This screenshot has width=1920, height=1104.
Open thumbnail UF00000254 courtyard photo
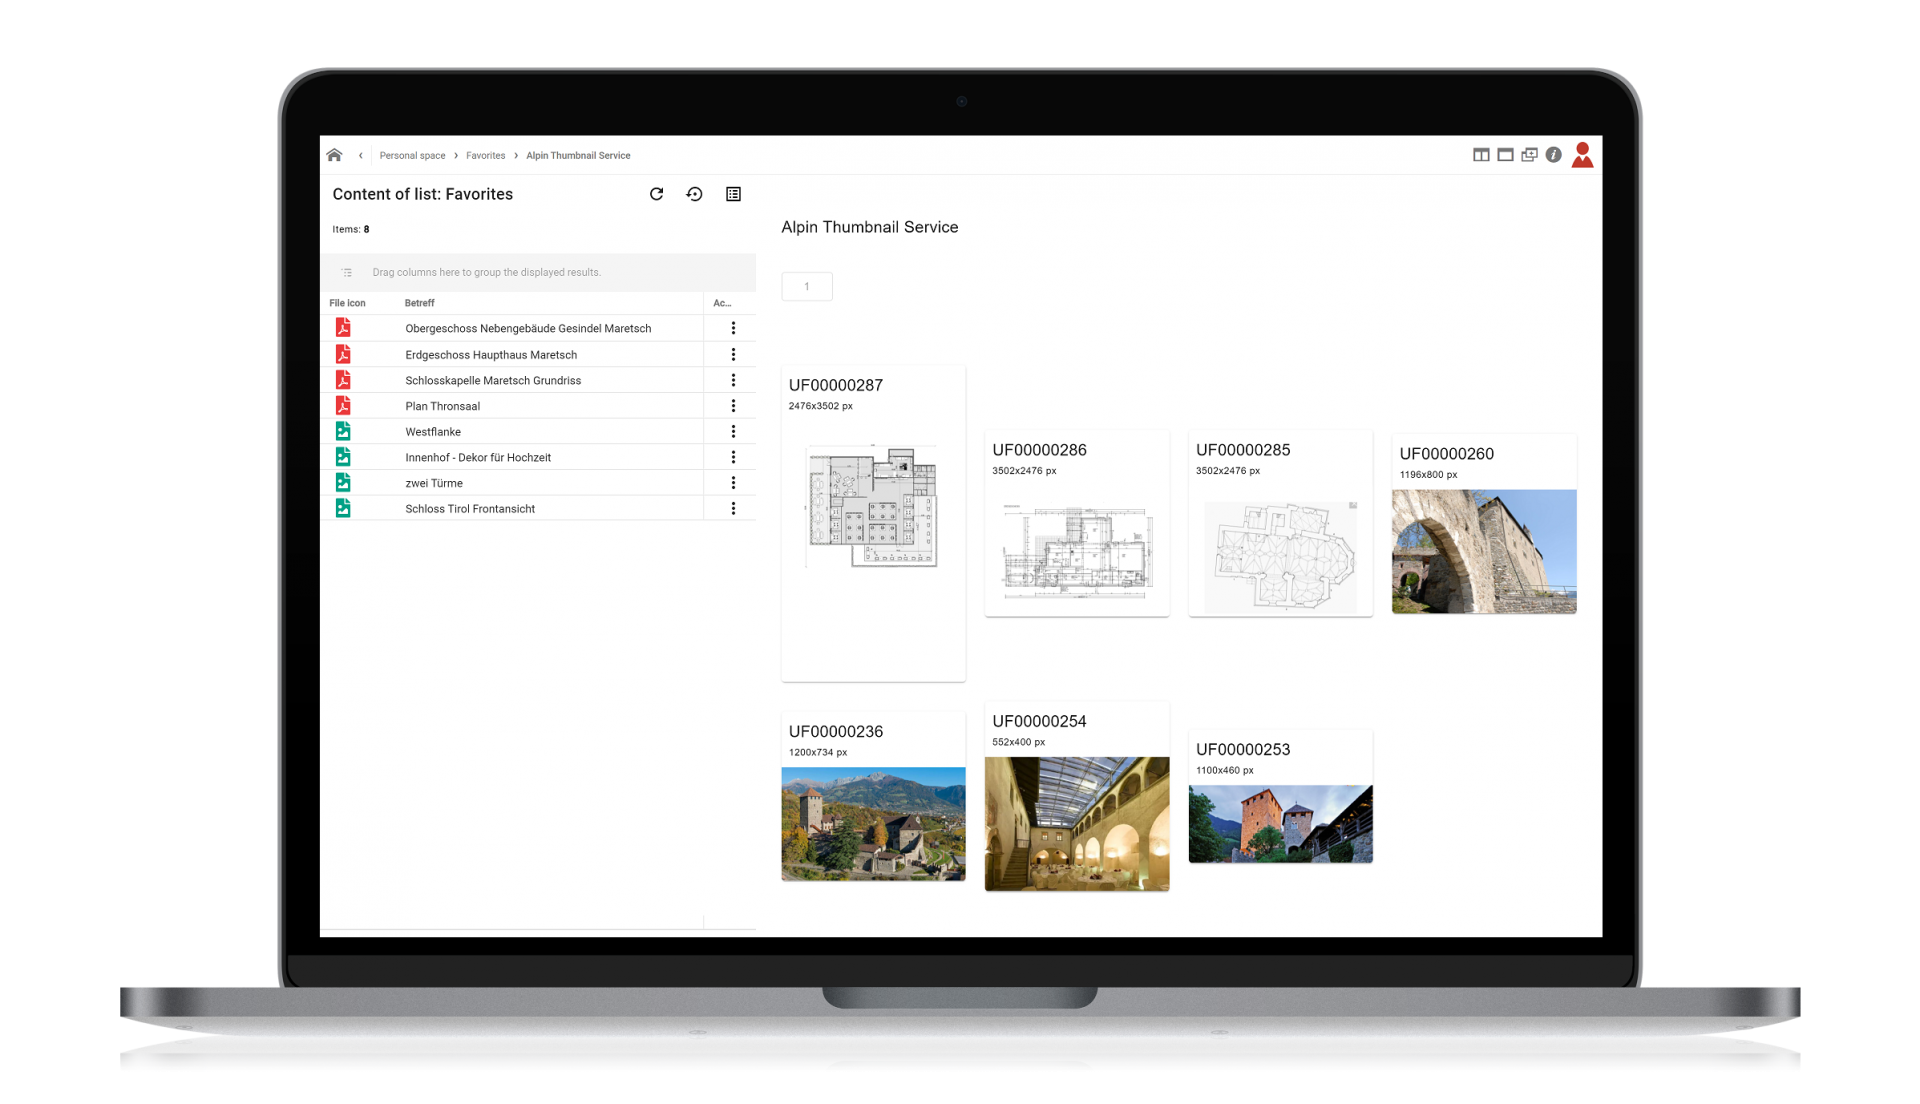pyautogui.click(x=1077, y=797)
